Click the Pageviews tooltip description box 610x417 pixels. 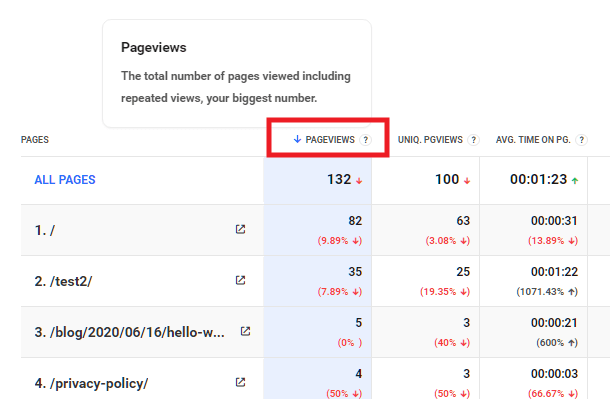236,73
